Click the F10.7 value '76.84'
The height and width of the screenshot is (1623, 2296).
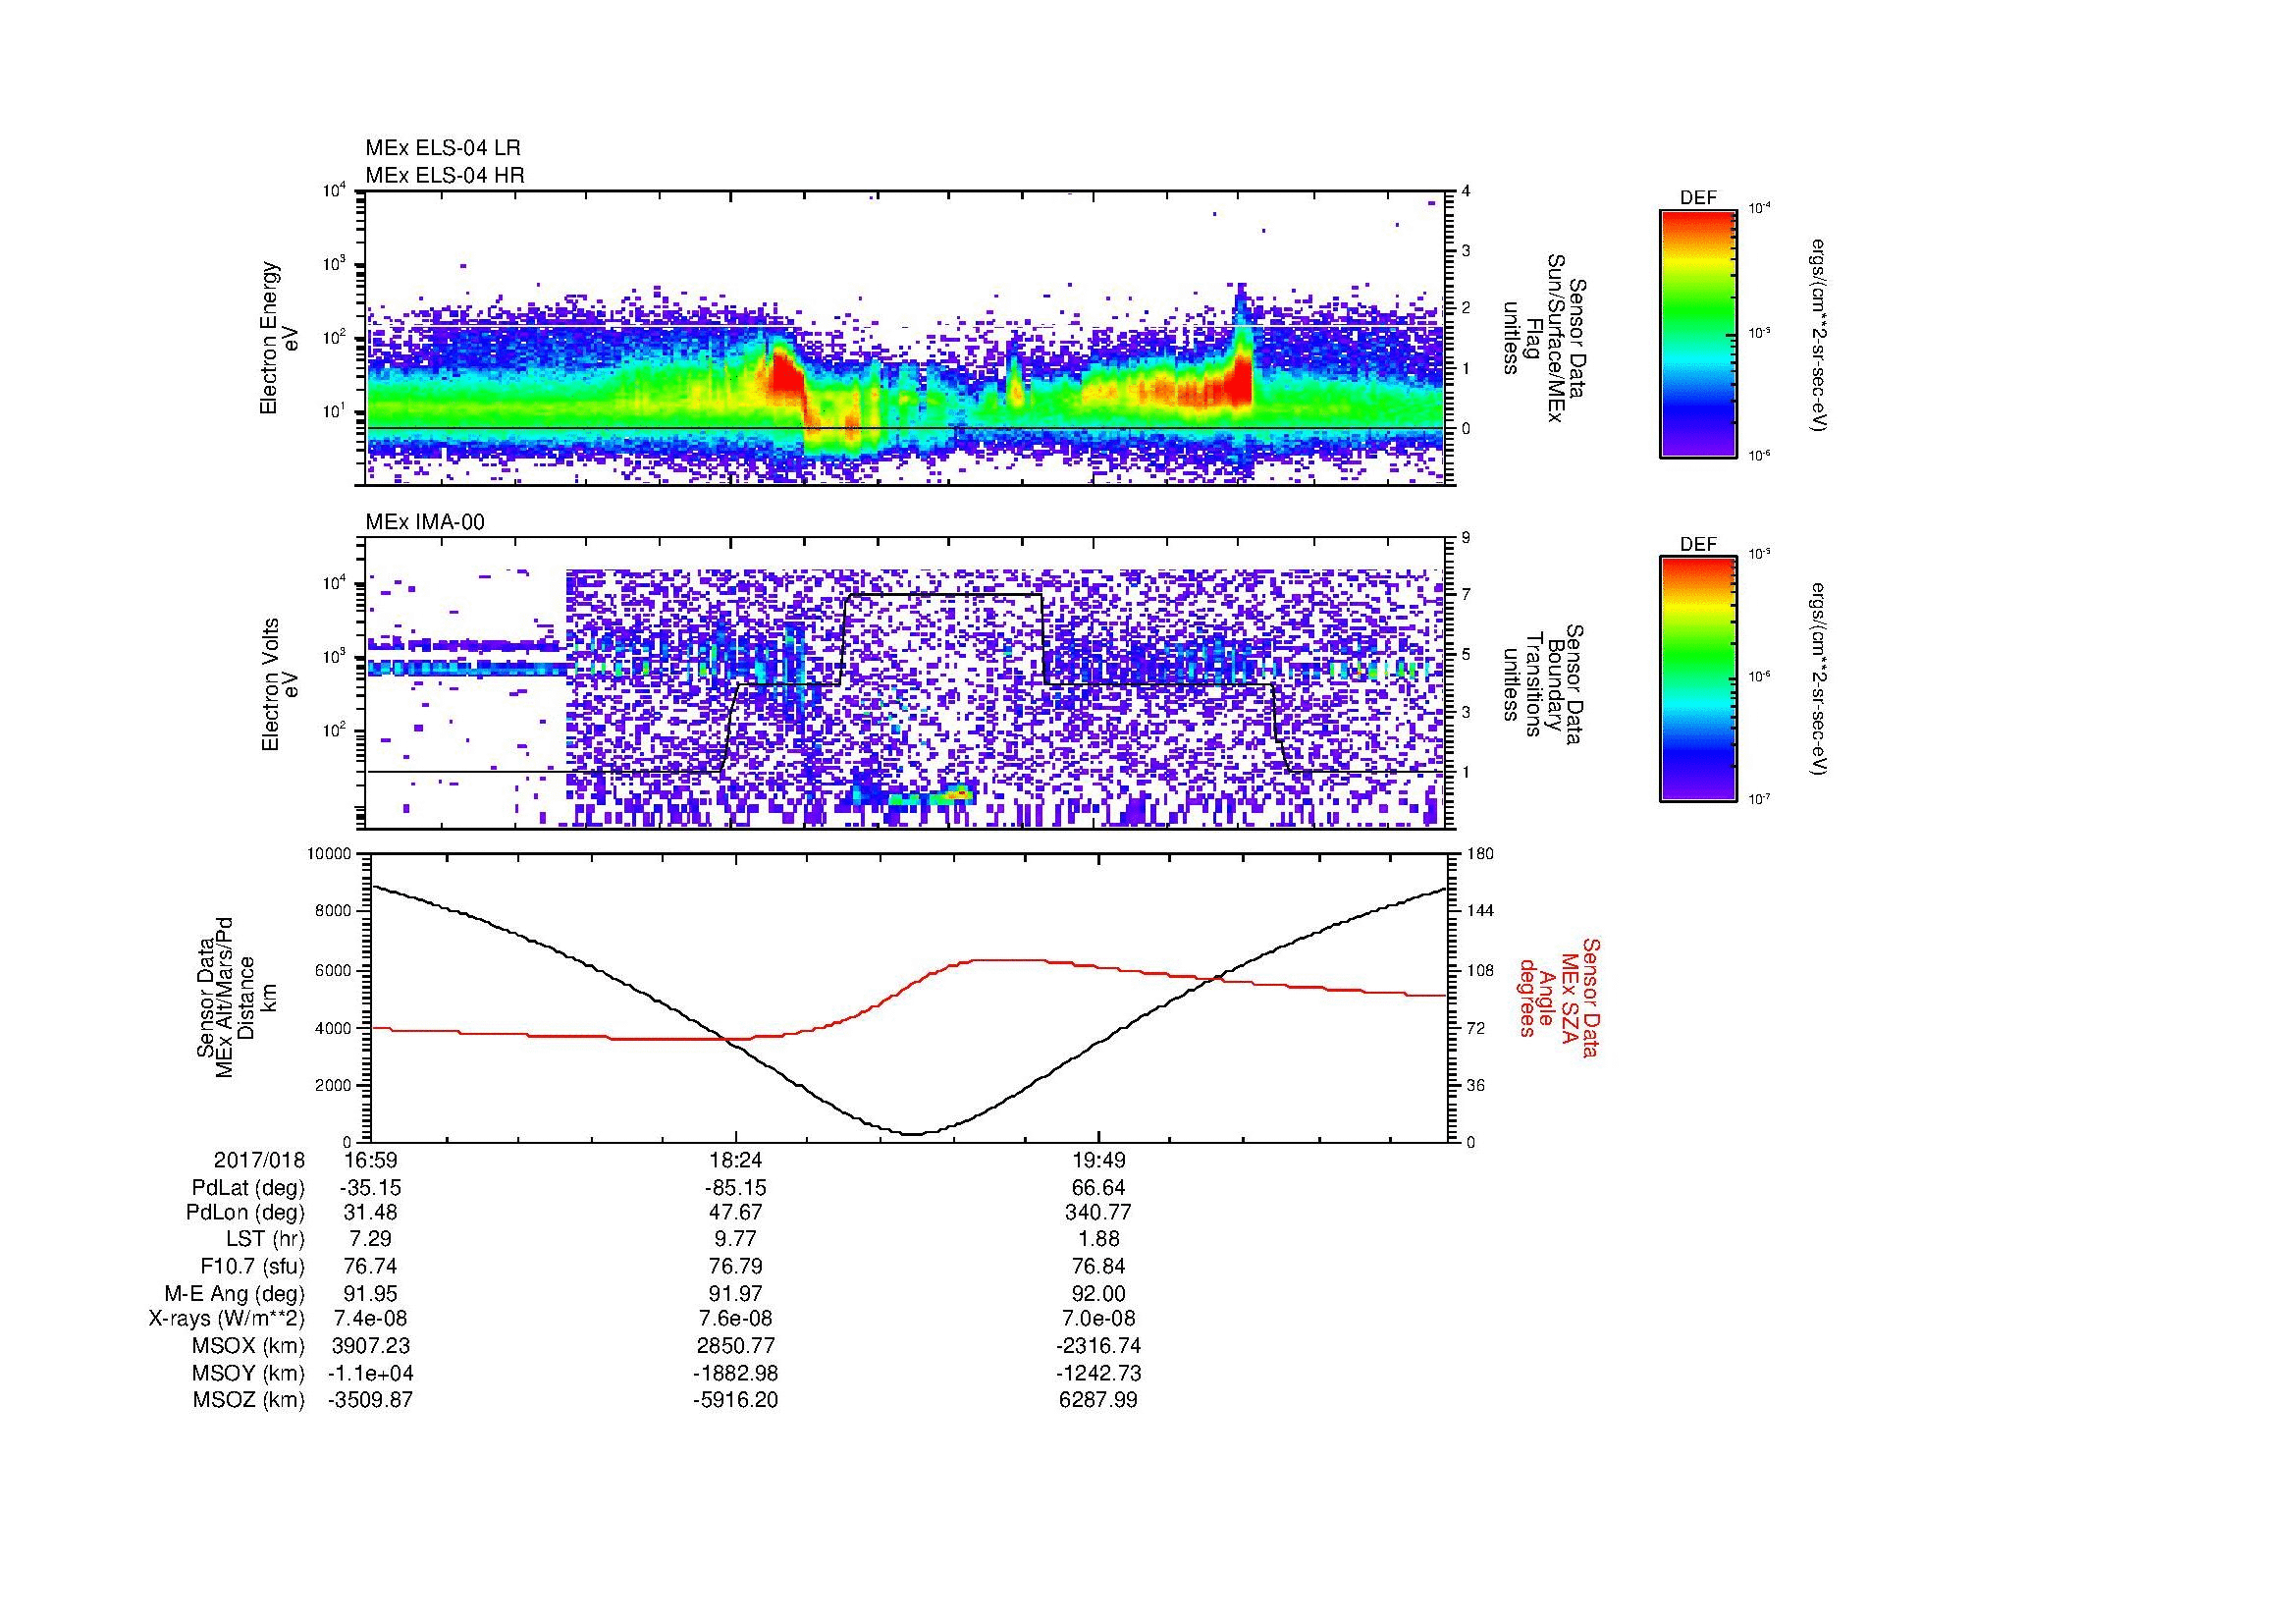1098,1266
